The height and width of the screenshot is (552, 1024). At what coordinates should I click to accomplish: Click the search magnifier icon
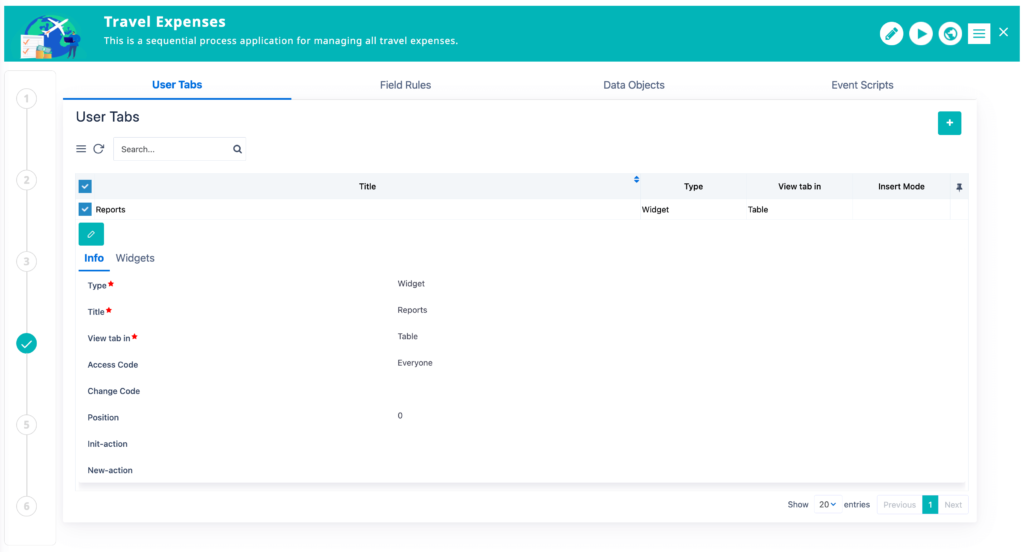[x=237, y=149]
